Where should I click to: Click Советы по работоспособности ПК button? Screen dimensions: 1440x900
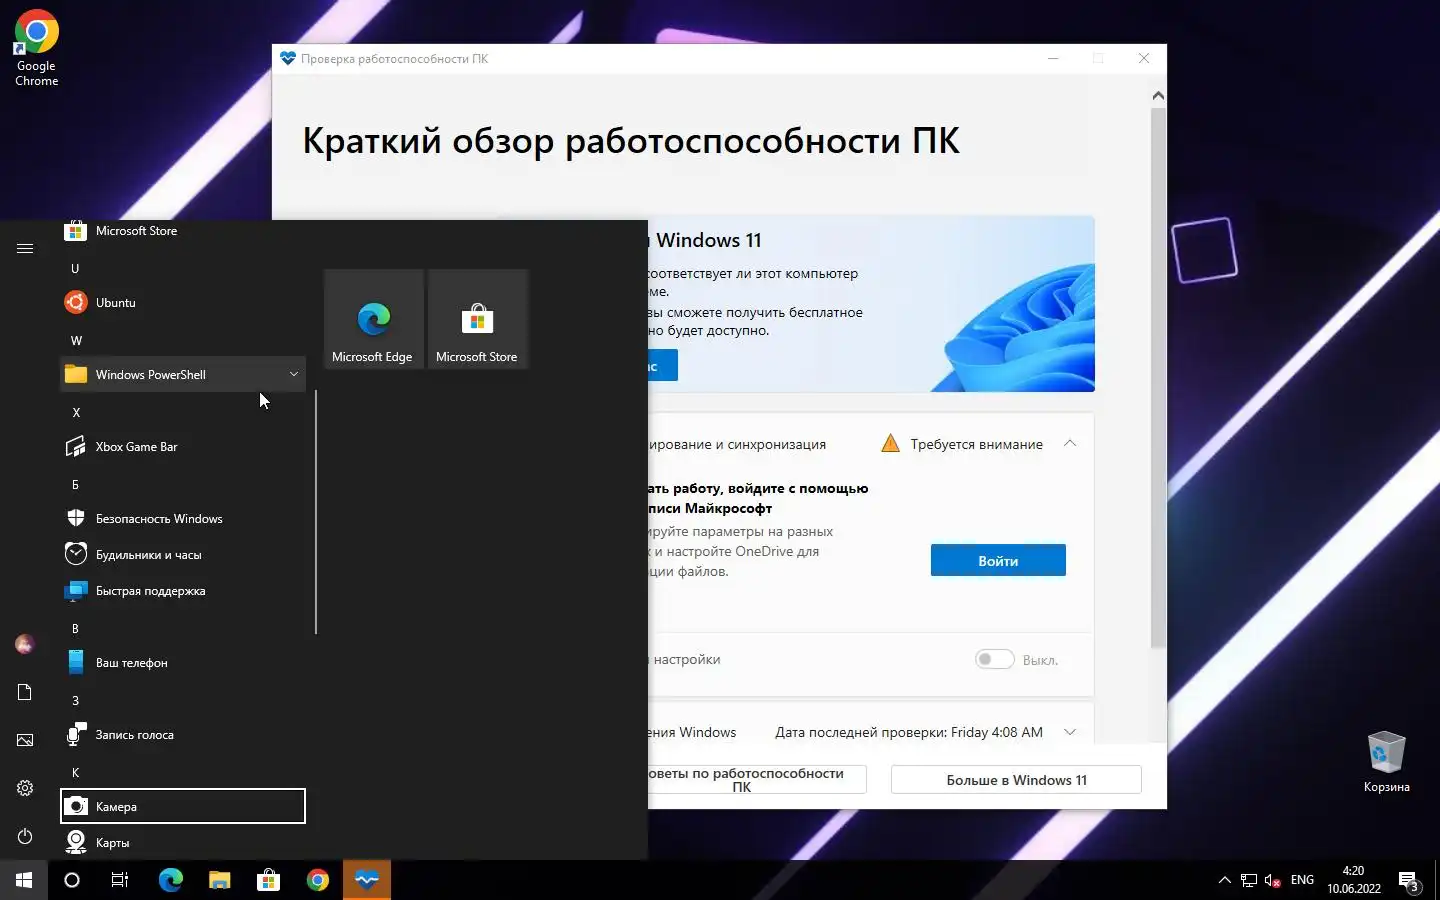tap(757, 780)
